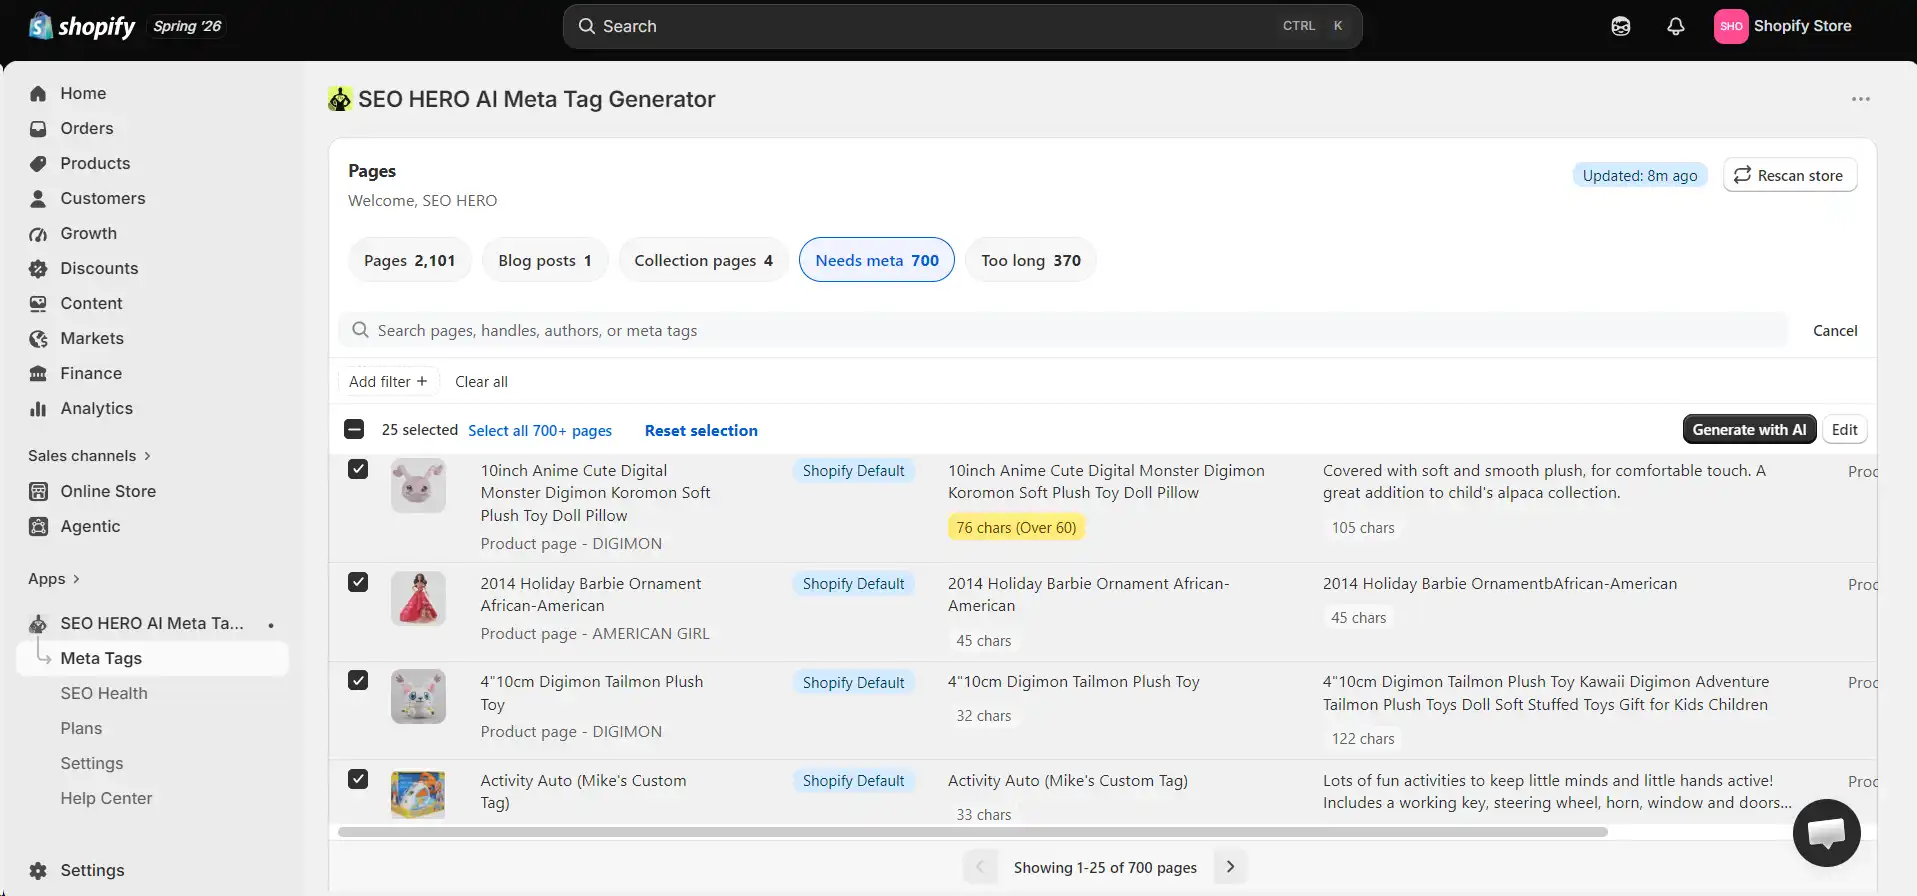
Task: Open the Add filter dropdown
Action: click(x=388, y=381)
